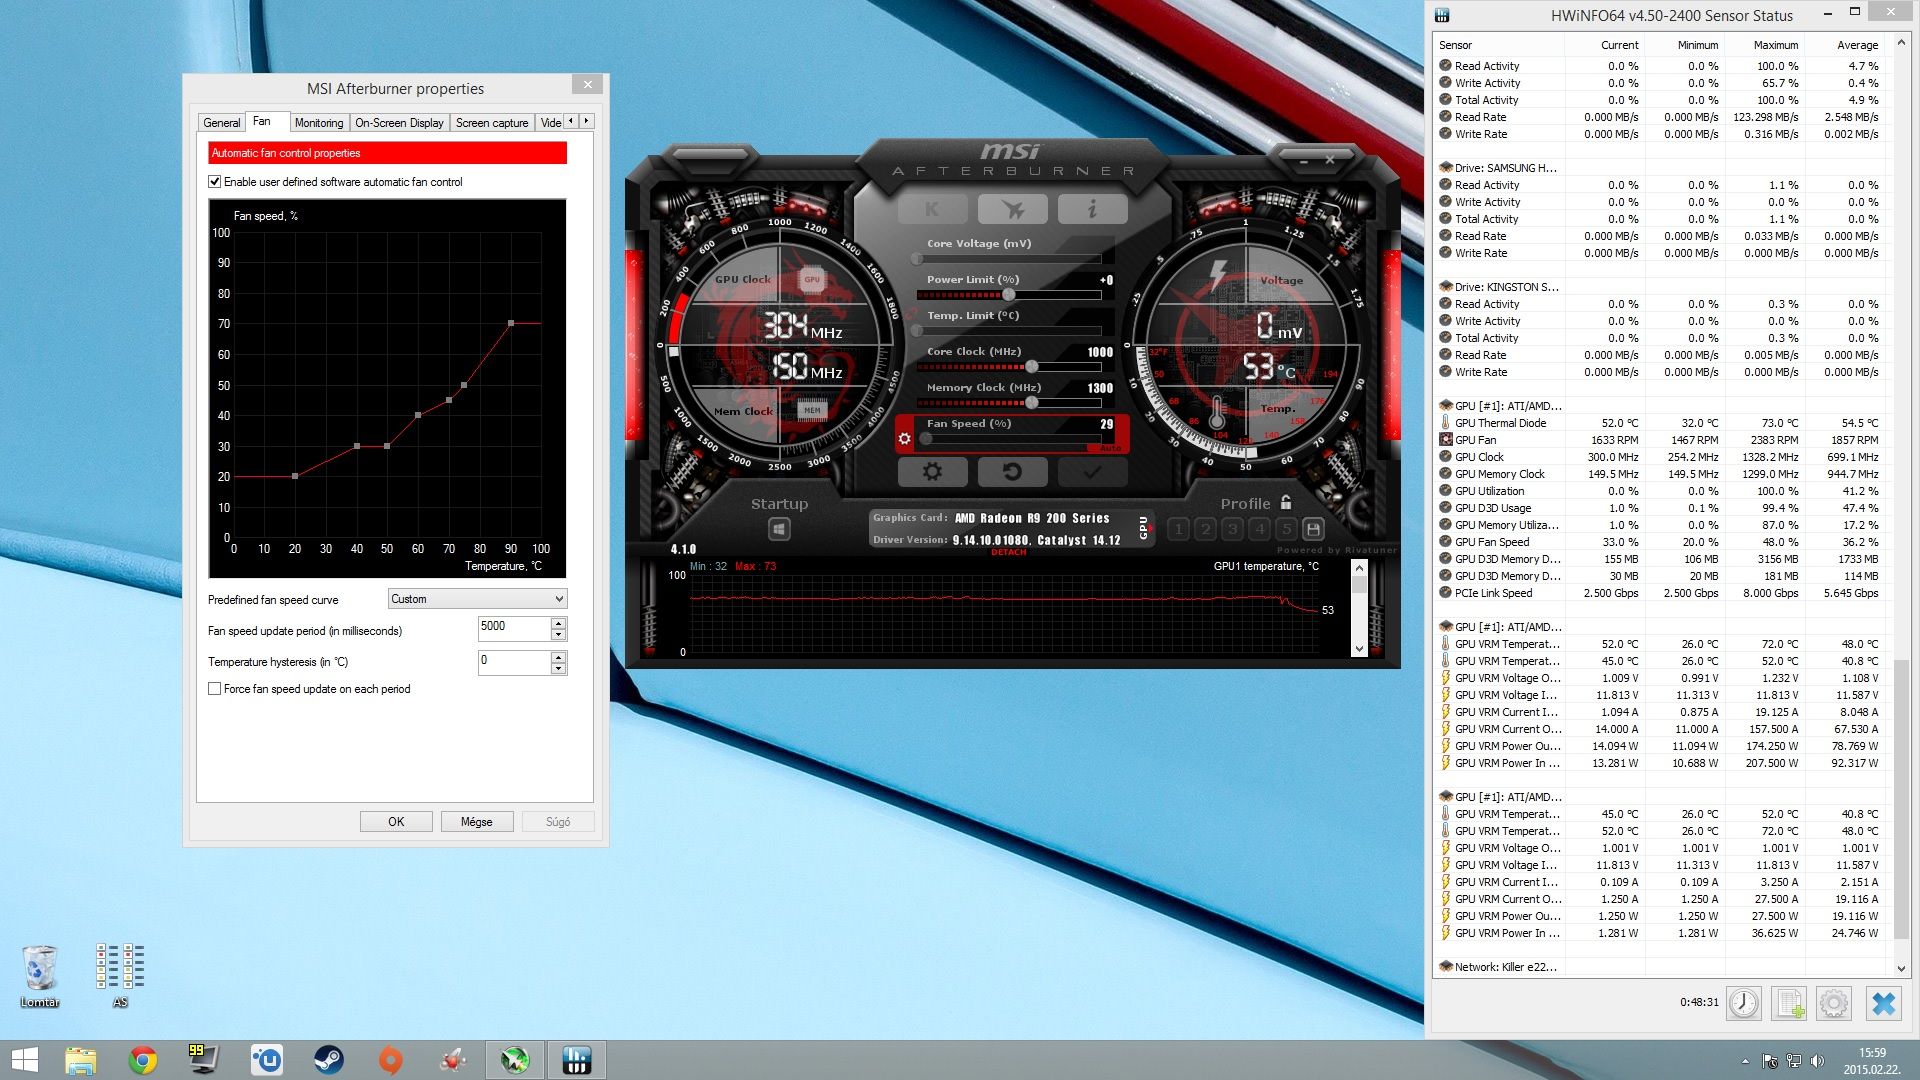Viewport: 1920px width, 1080px height.
Task: Open the Screen capture tab
Action: coord(492,123)
